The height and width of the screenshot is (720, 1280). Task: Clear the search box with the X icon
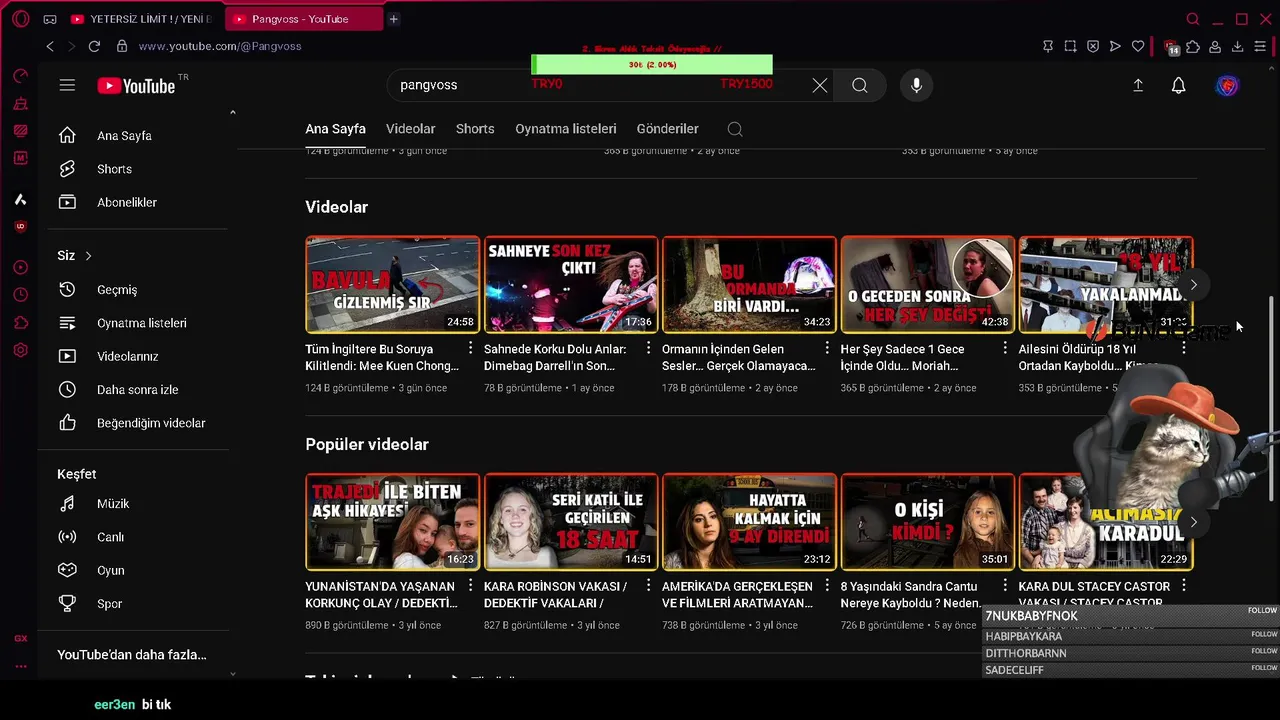[820, 86]
